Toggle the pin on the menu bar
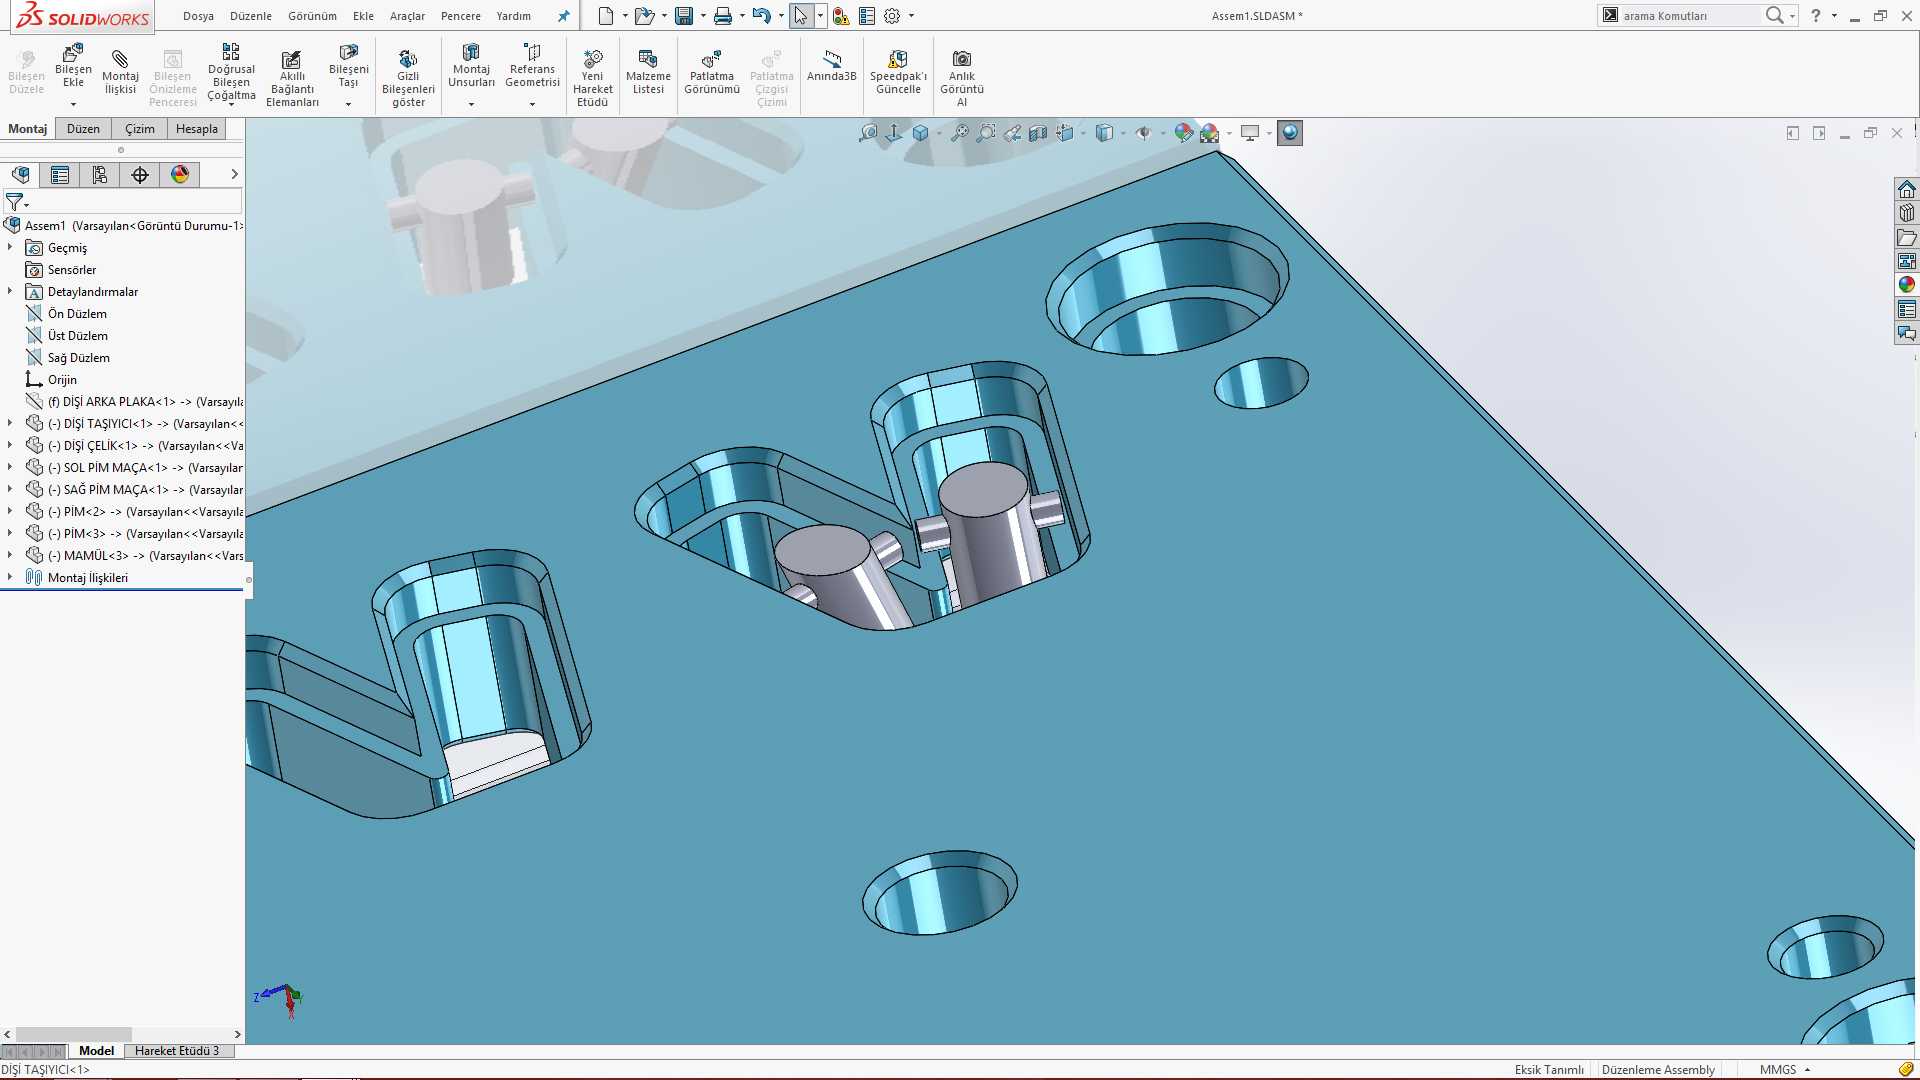This screenshot has width=1920, height=1080. tap(564, 16)
